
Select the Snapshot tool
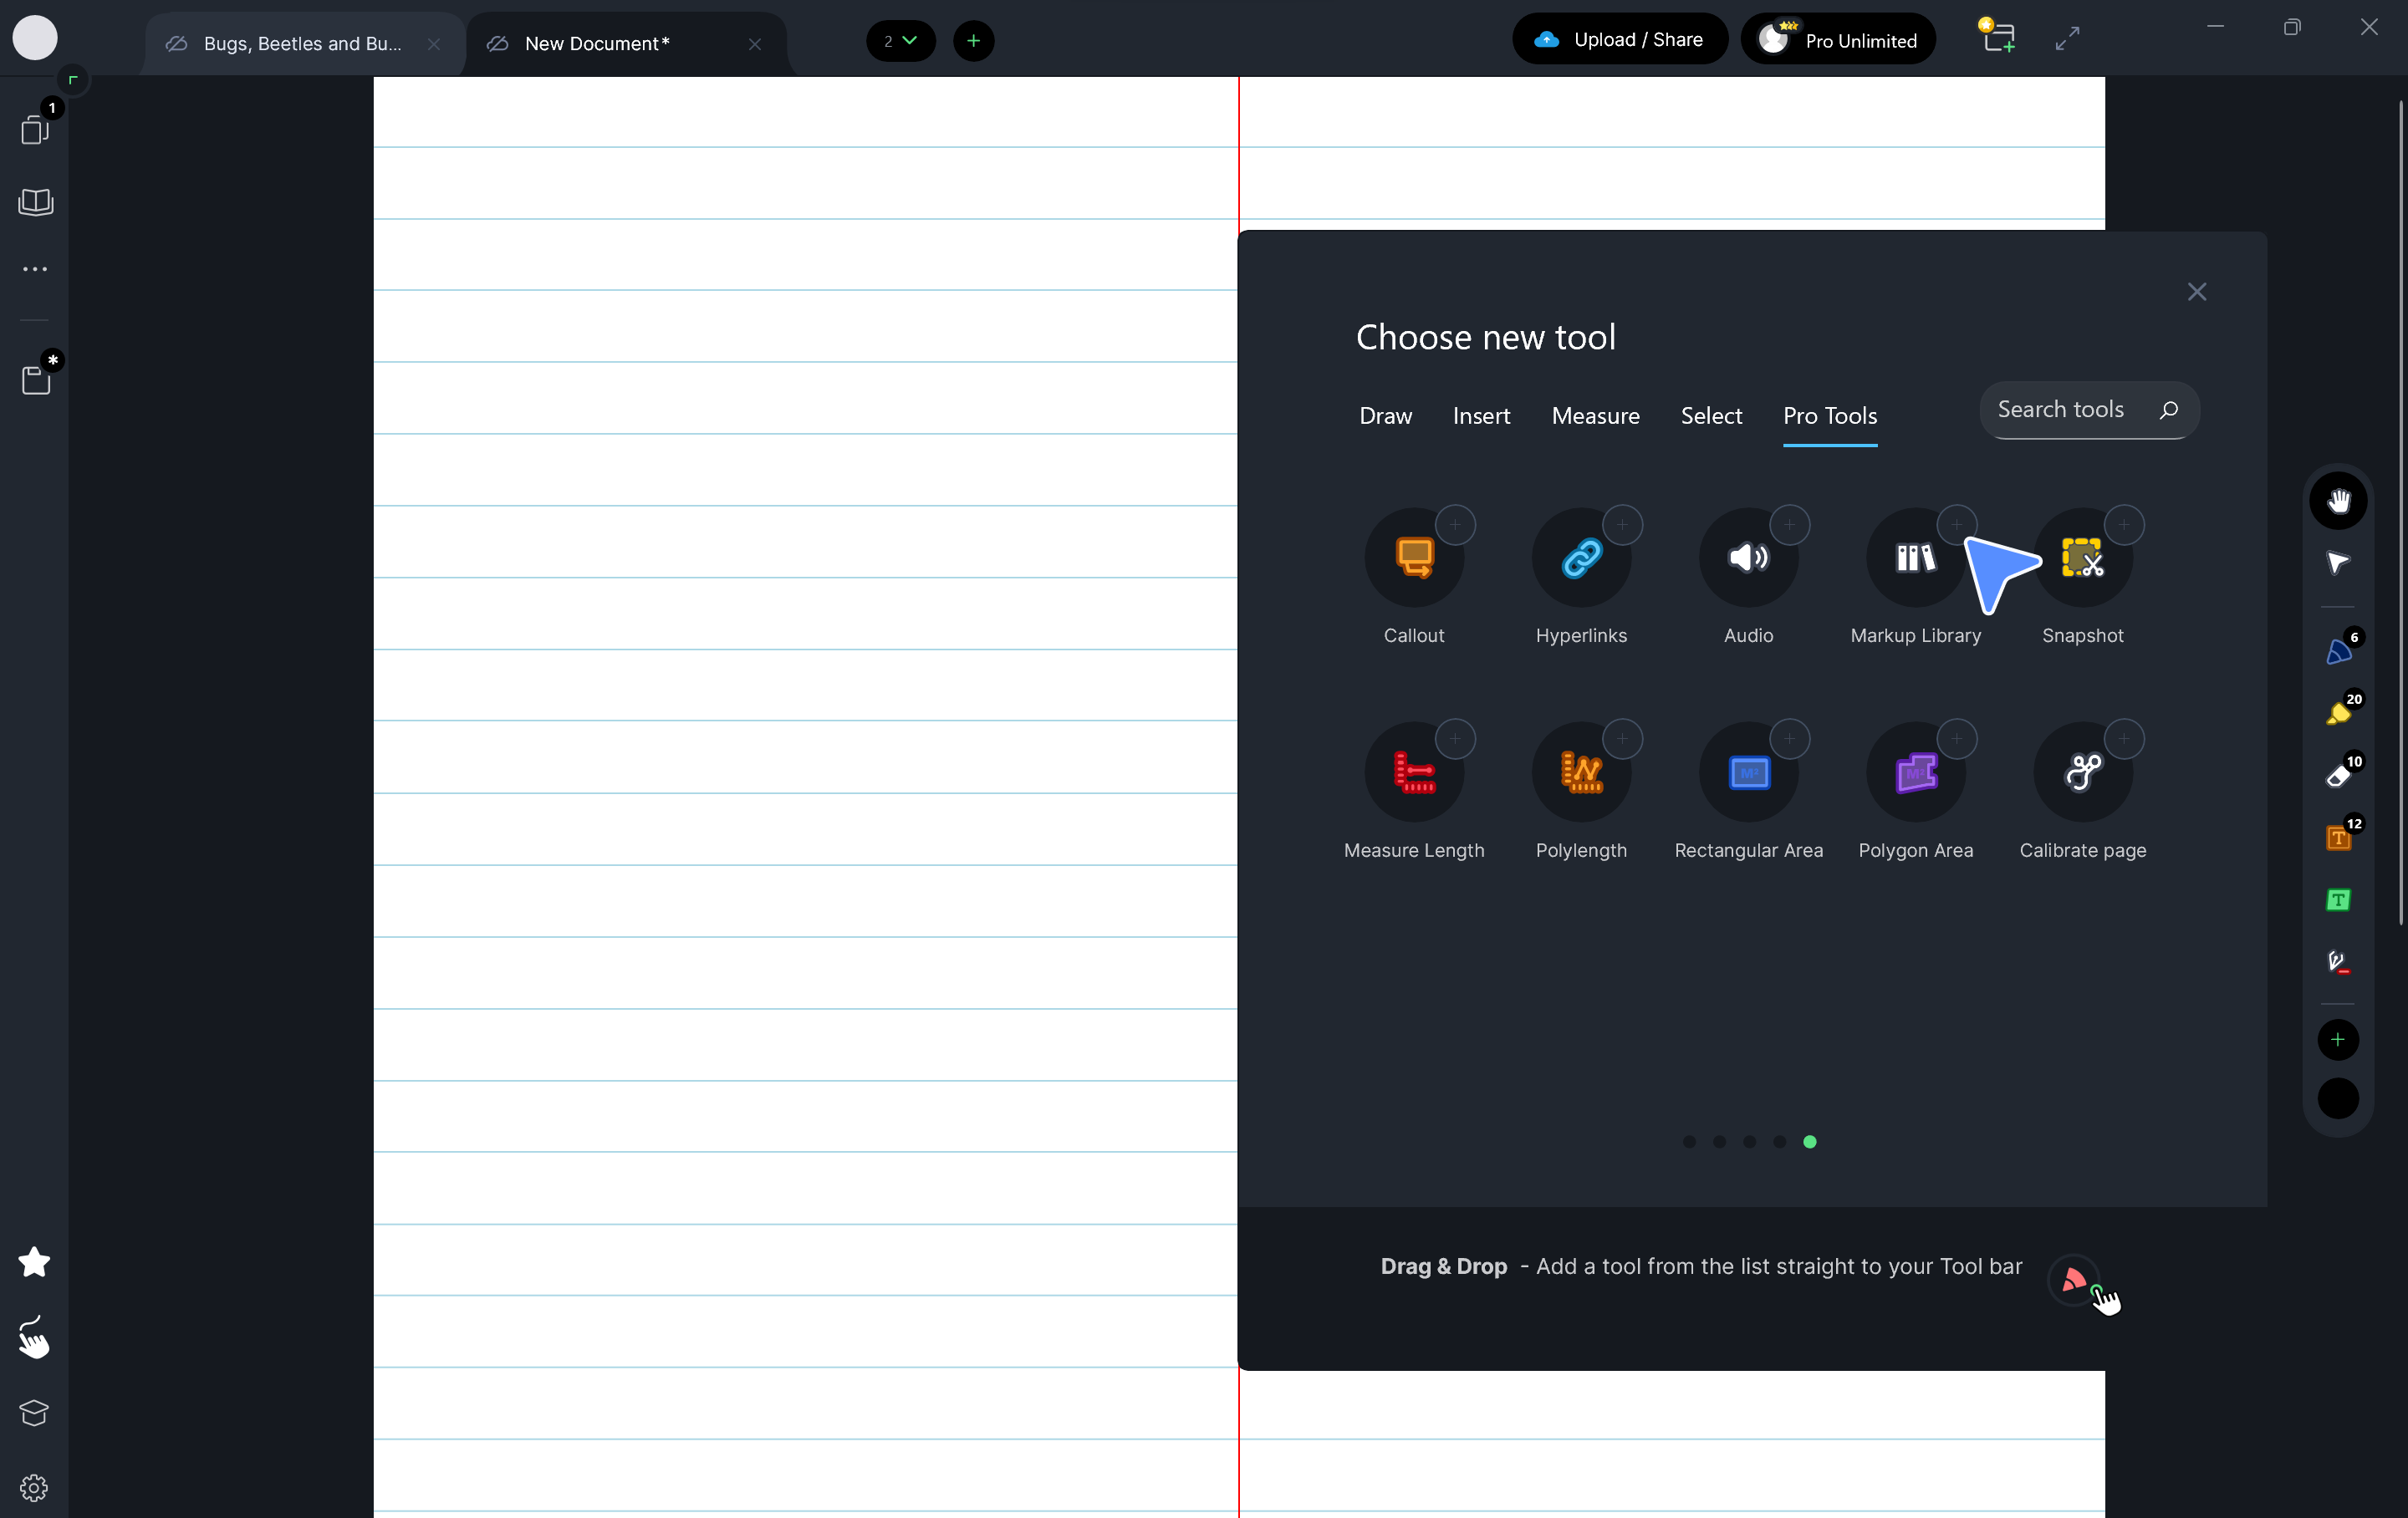(2082, 557)
